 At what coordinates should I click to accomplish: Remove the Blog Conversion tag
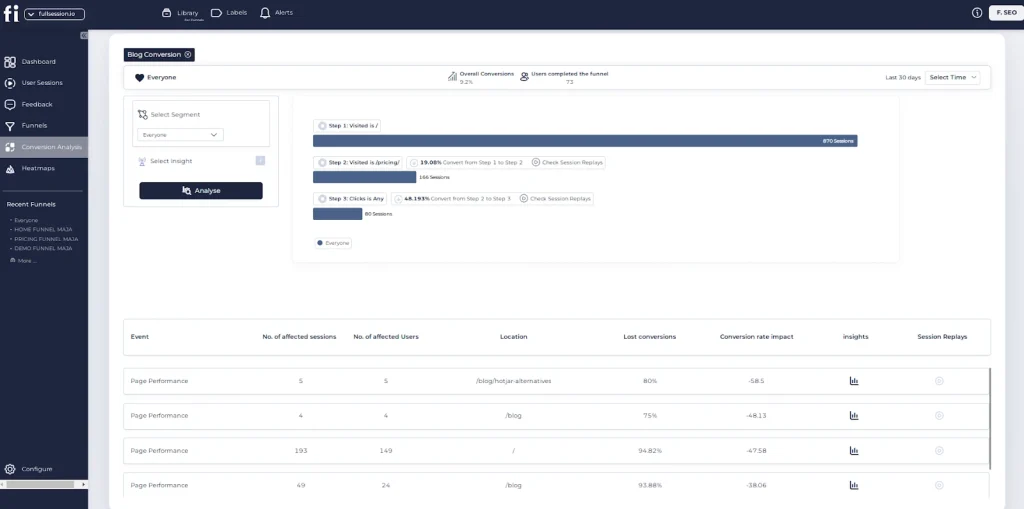(188, 55)
